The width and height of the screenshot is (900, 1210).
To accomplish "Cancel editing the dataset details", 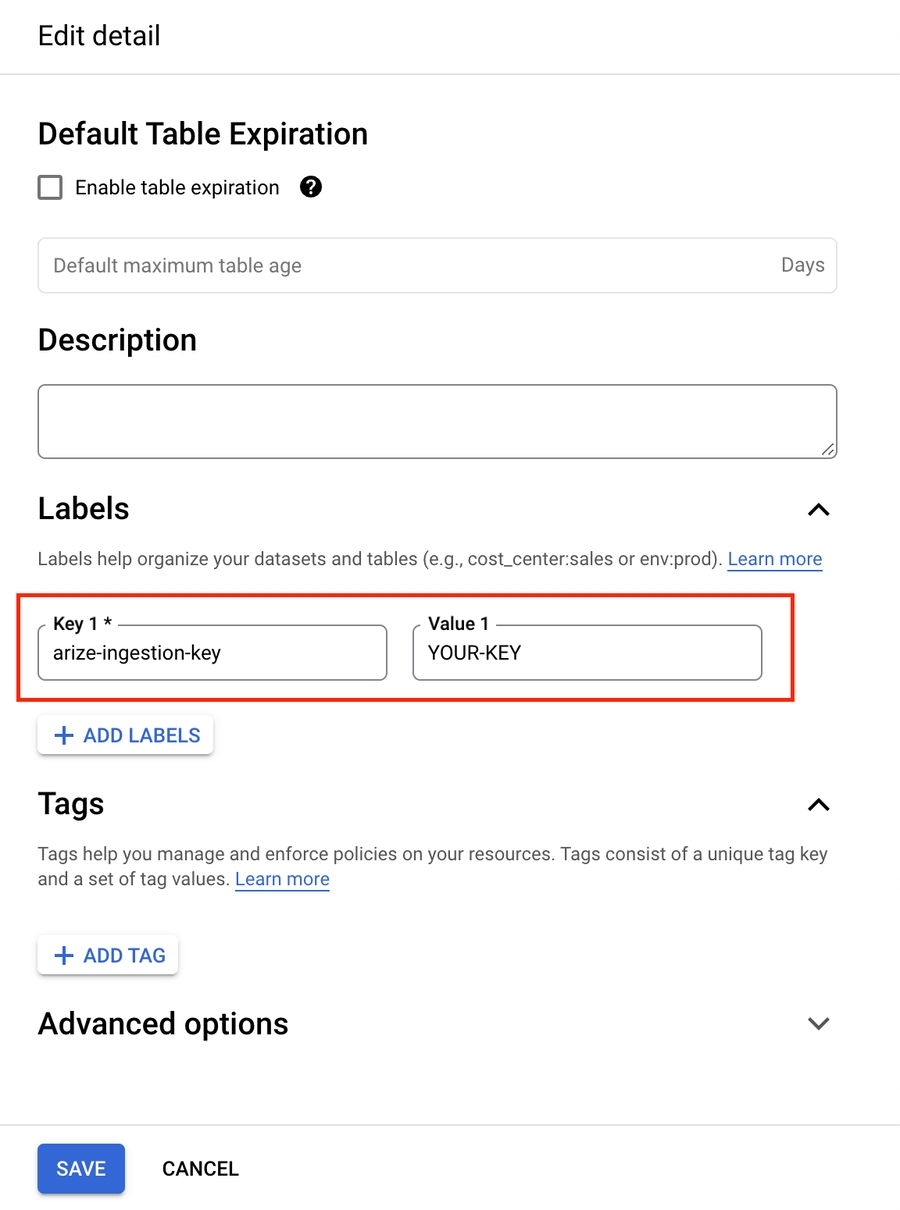I will pyautogui.click(x=200, y=1169).
